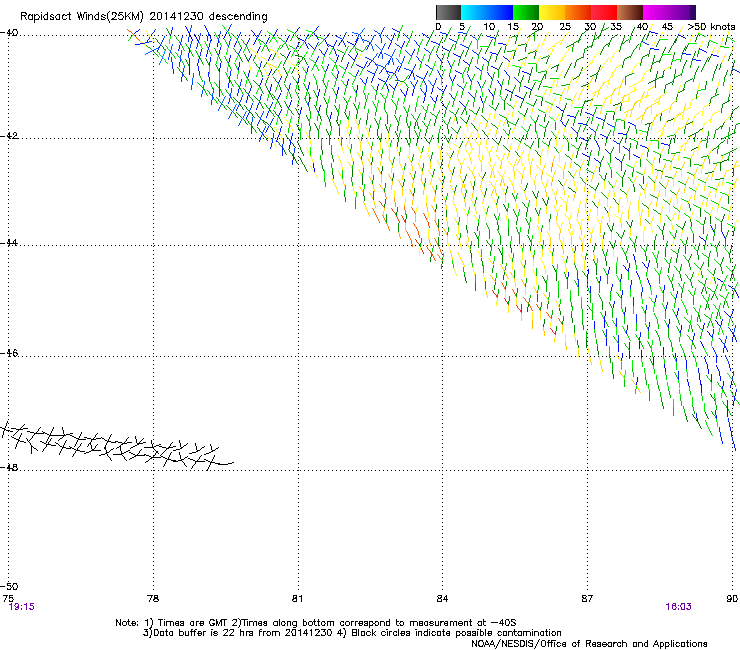Click the green 15-20 knots legend swatch
This screenshot has height=650, width=740.
coord(526,12)
